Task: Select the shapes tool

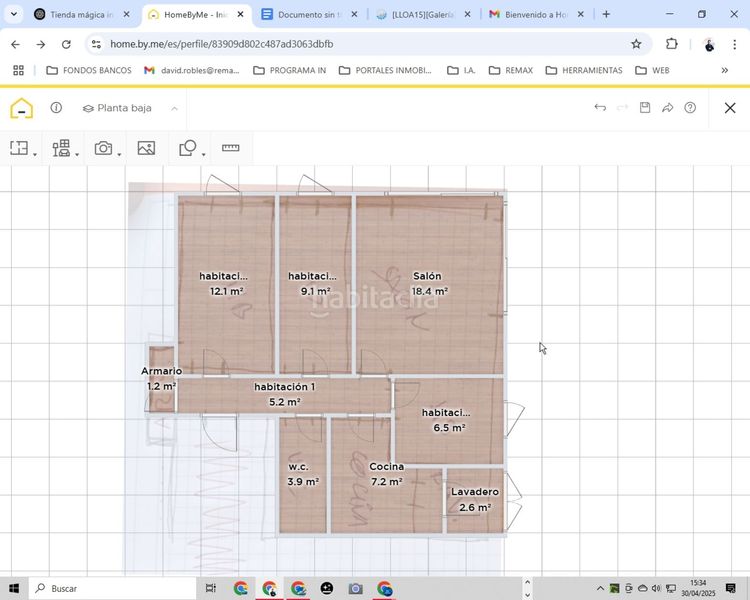Action: tap(188, 148)
